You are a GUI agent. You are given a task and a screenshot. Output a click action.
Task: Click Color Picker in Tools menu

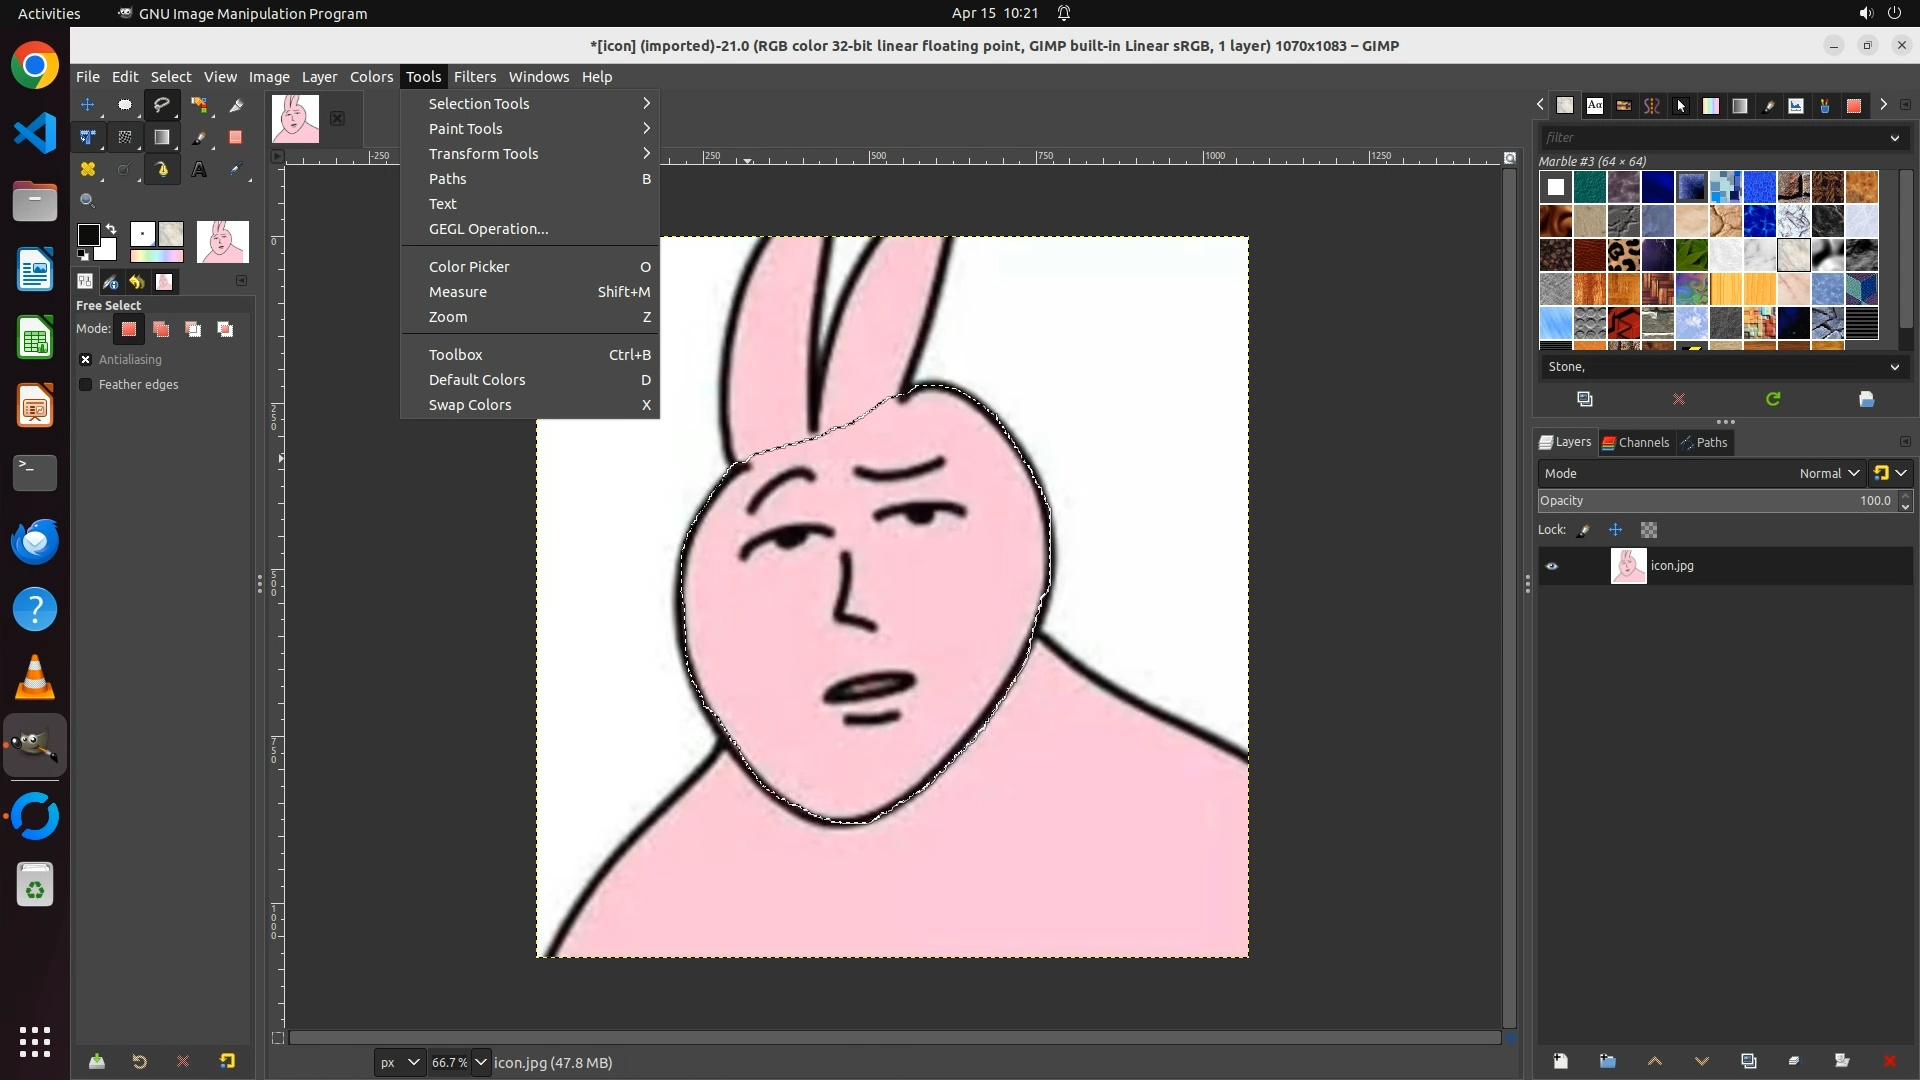469,267
